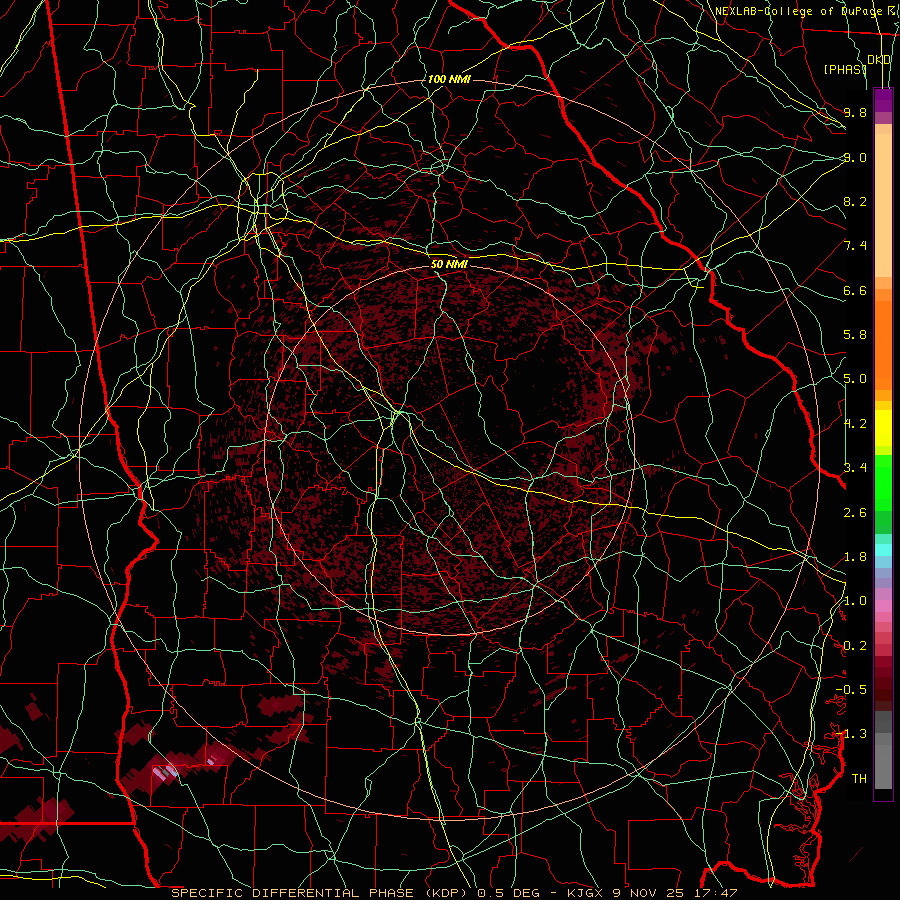Click the pink segment of the color bar
The height and width of the screenshot is (900, 900).
tap(883, 606)
